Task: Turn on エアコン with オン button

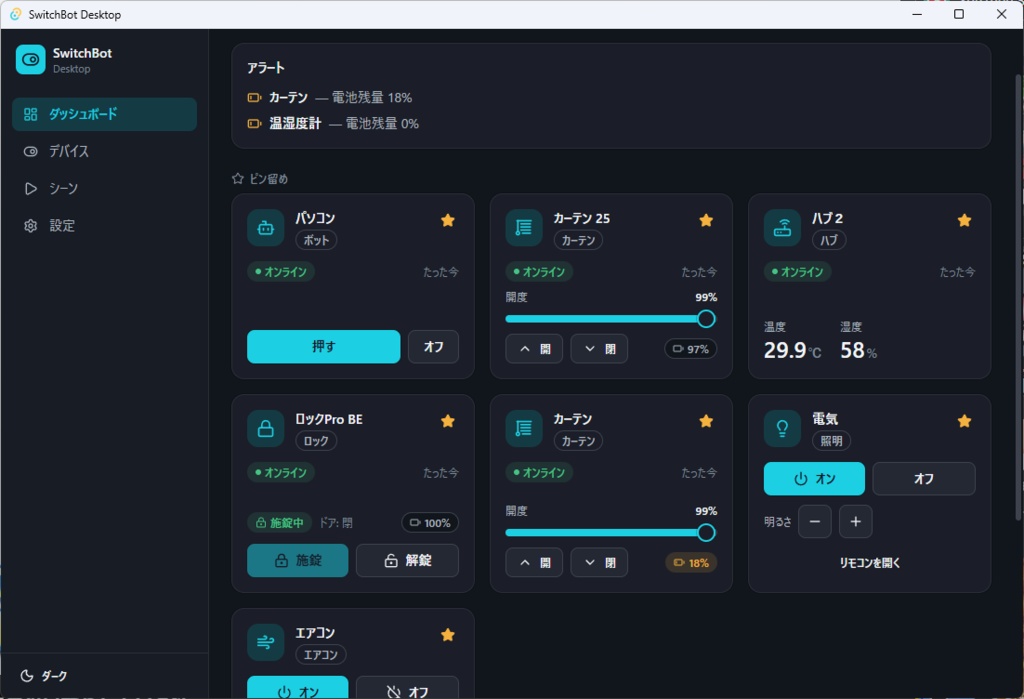Action: point(298,688)
